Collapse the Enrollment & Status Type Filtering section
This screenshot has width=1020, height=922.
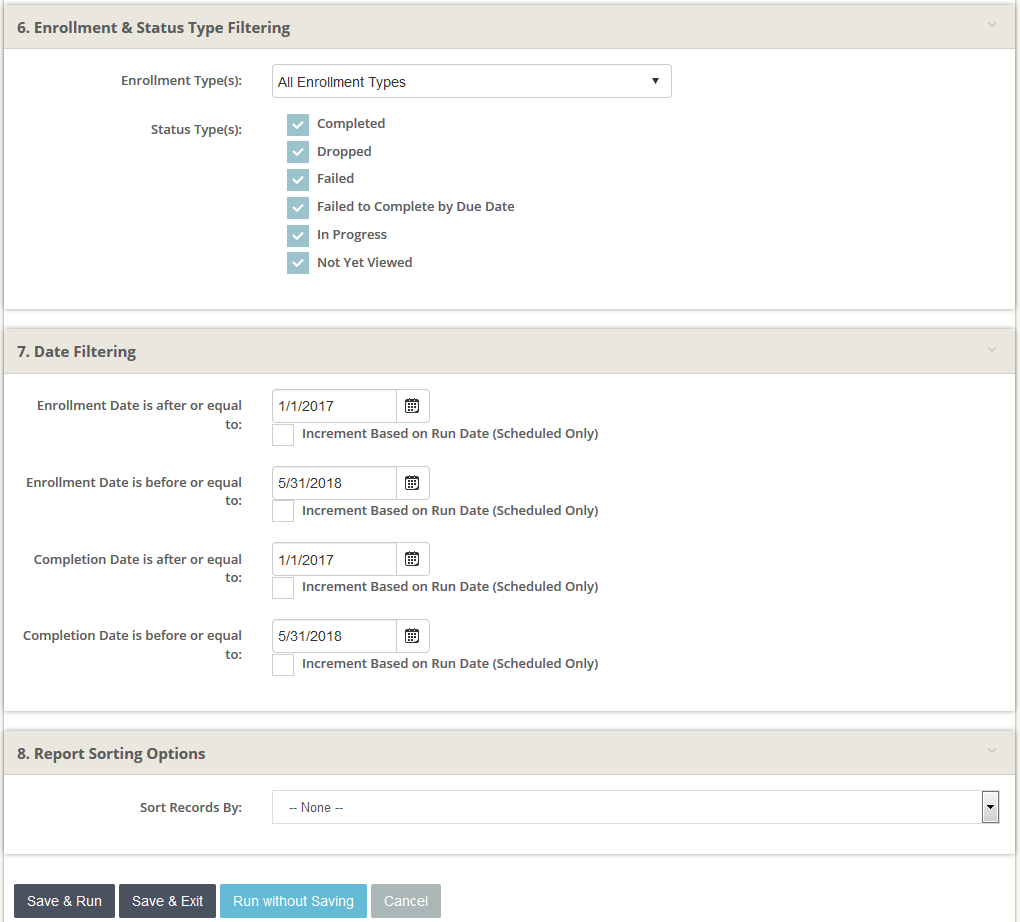click(991, 26)
